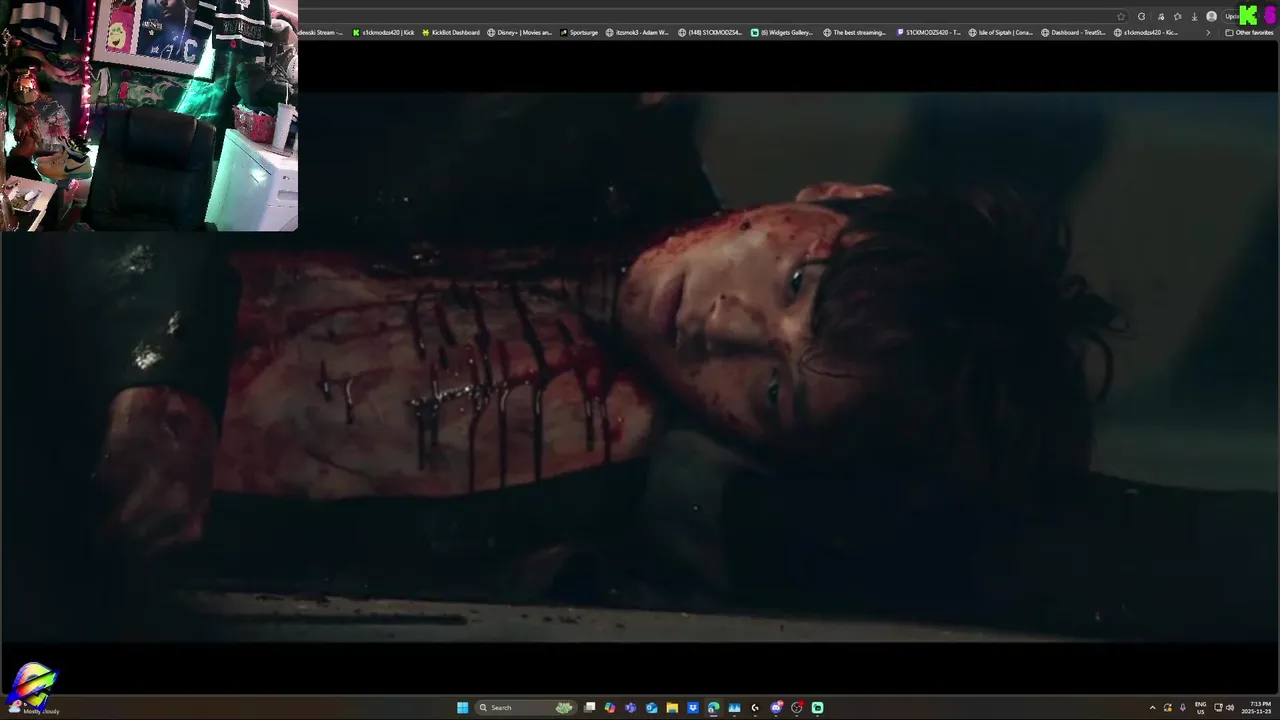Screen dimensions: 1280x720
Task: Switch to the Microsoft Edge taskbar icon
Action: [x=713, y=707]
